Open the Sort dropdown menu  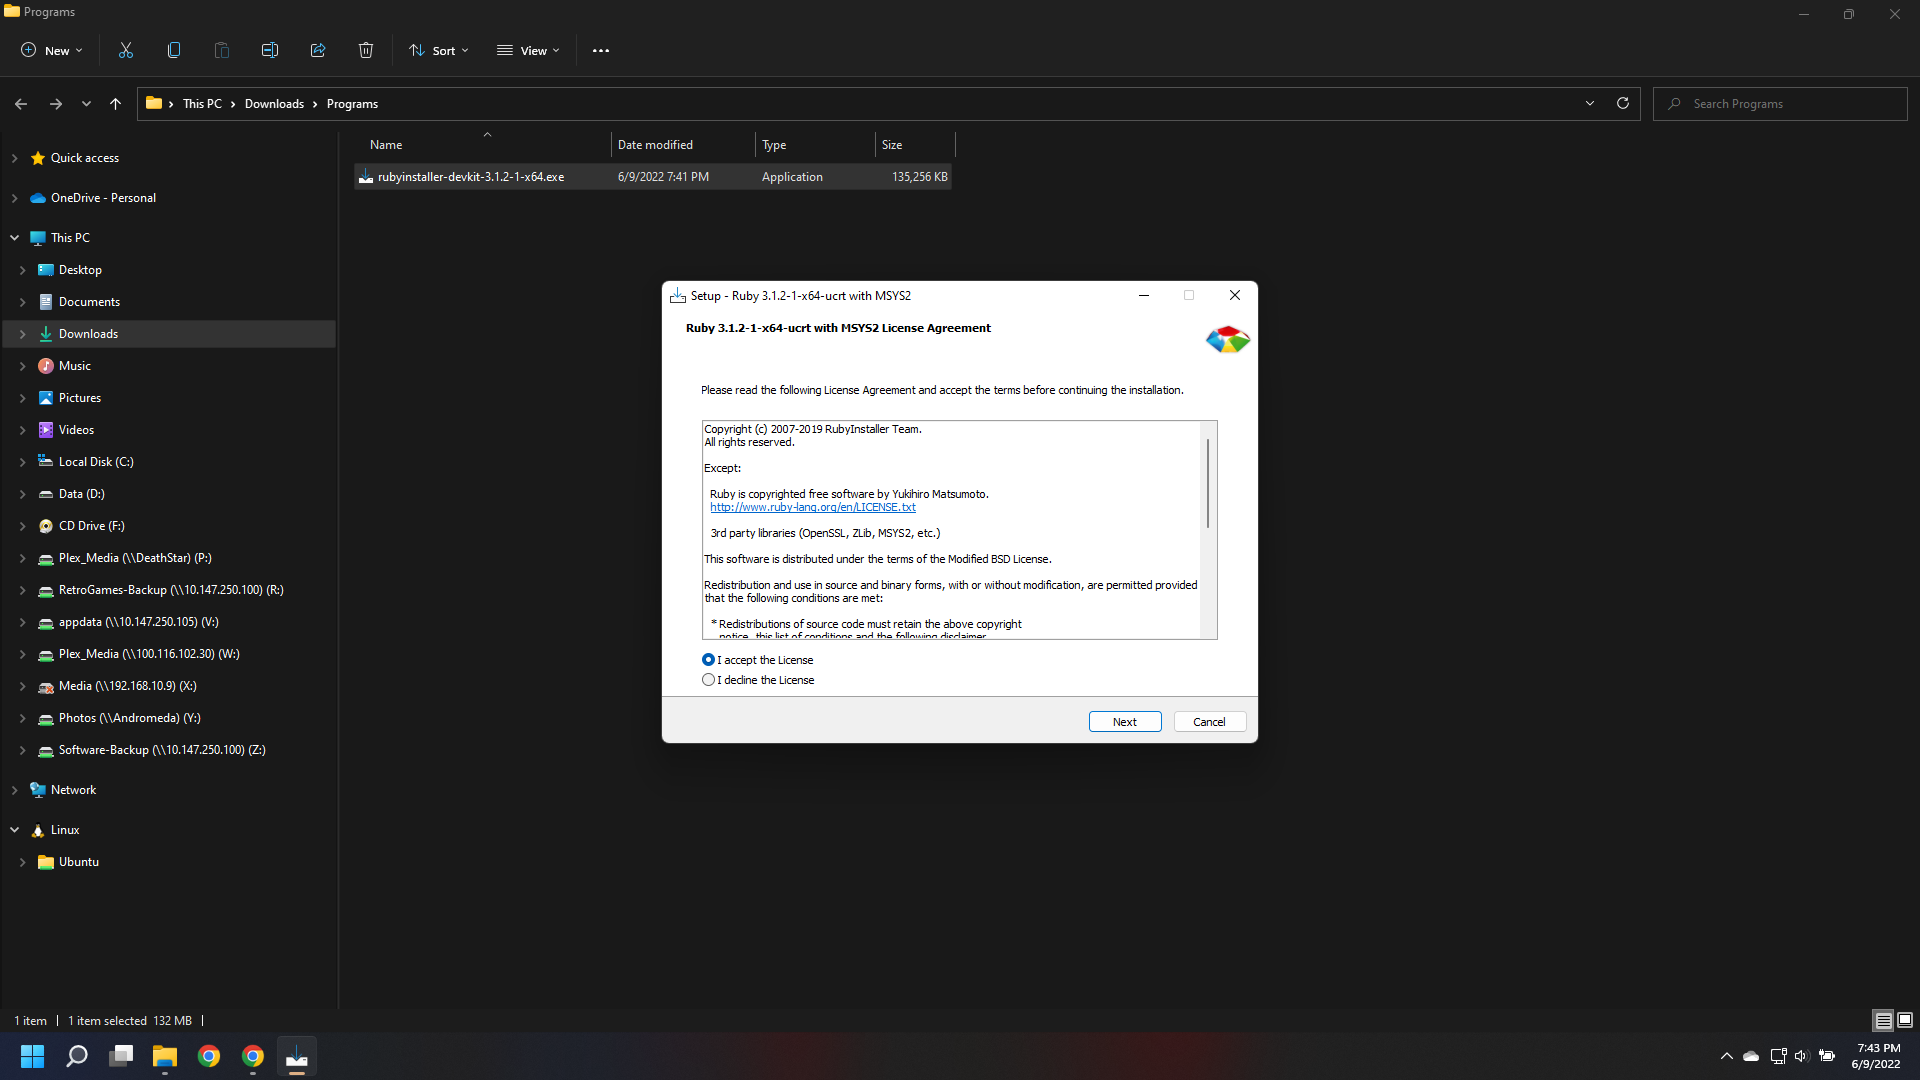[x=439, y=51]
